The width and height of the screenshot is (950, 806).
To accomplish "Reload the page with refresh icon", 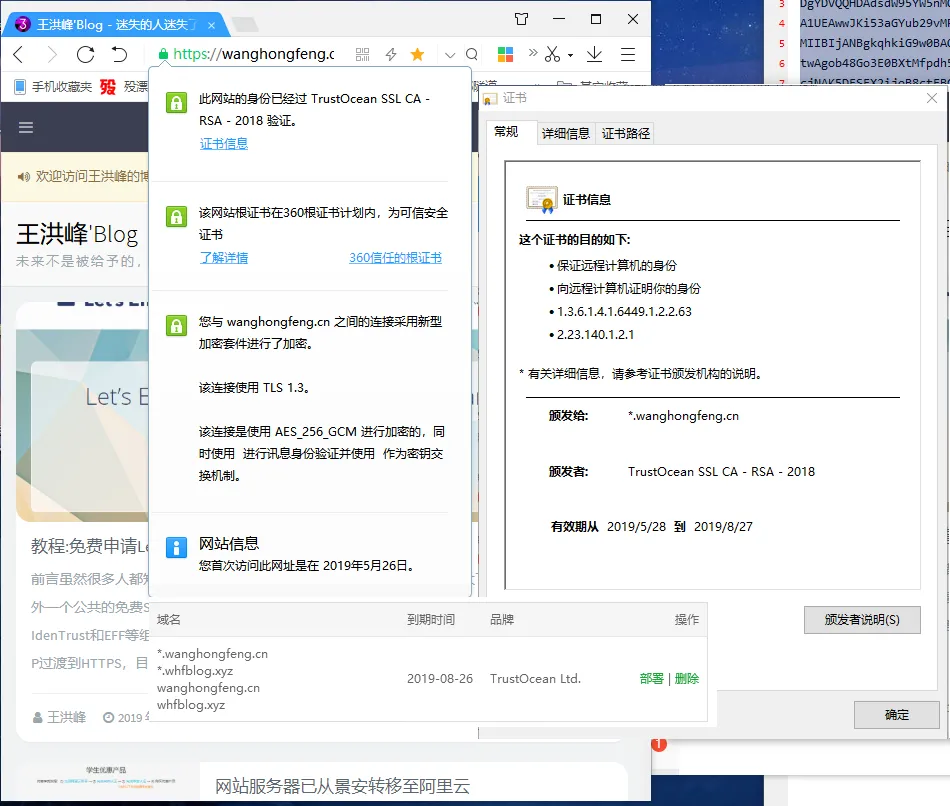I will 85,55.
